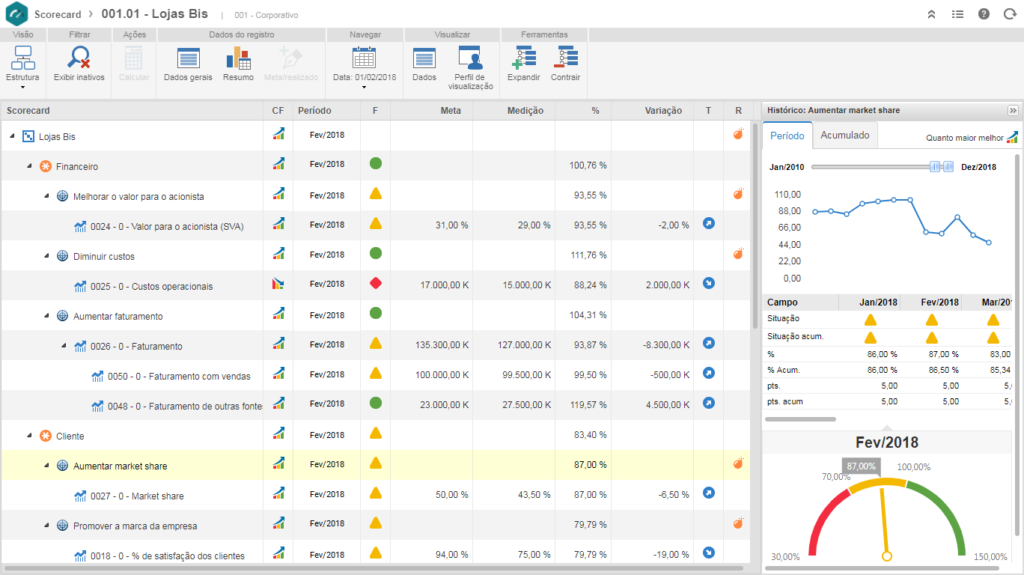
Task: Select the Período tab
Action: point(787,135)
